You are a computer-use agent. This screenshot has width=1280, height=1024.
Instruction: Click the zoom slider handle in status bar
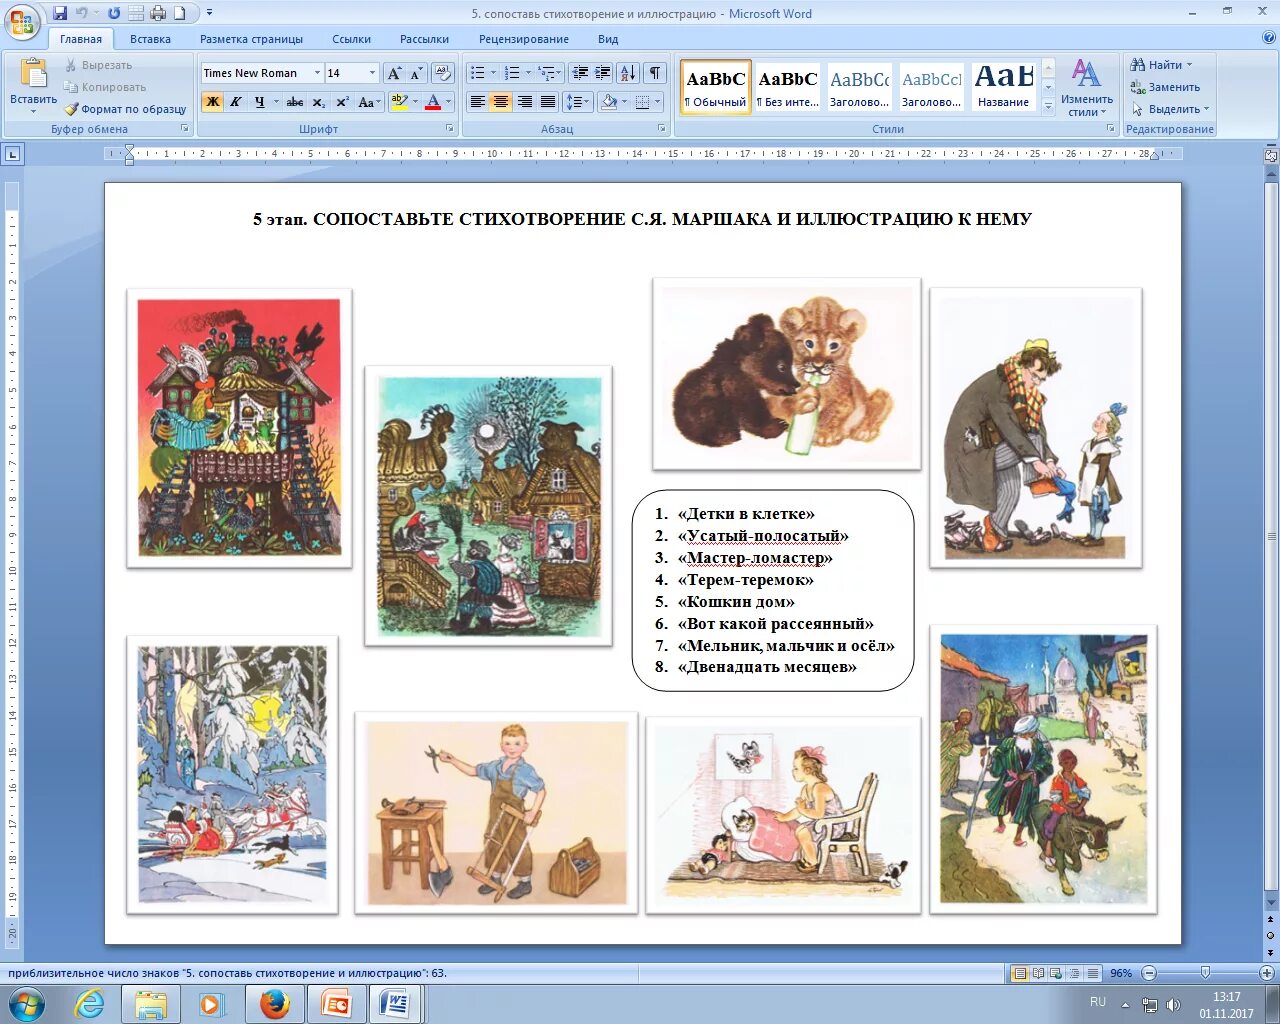(1205, 973)
